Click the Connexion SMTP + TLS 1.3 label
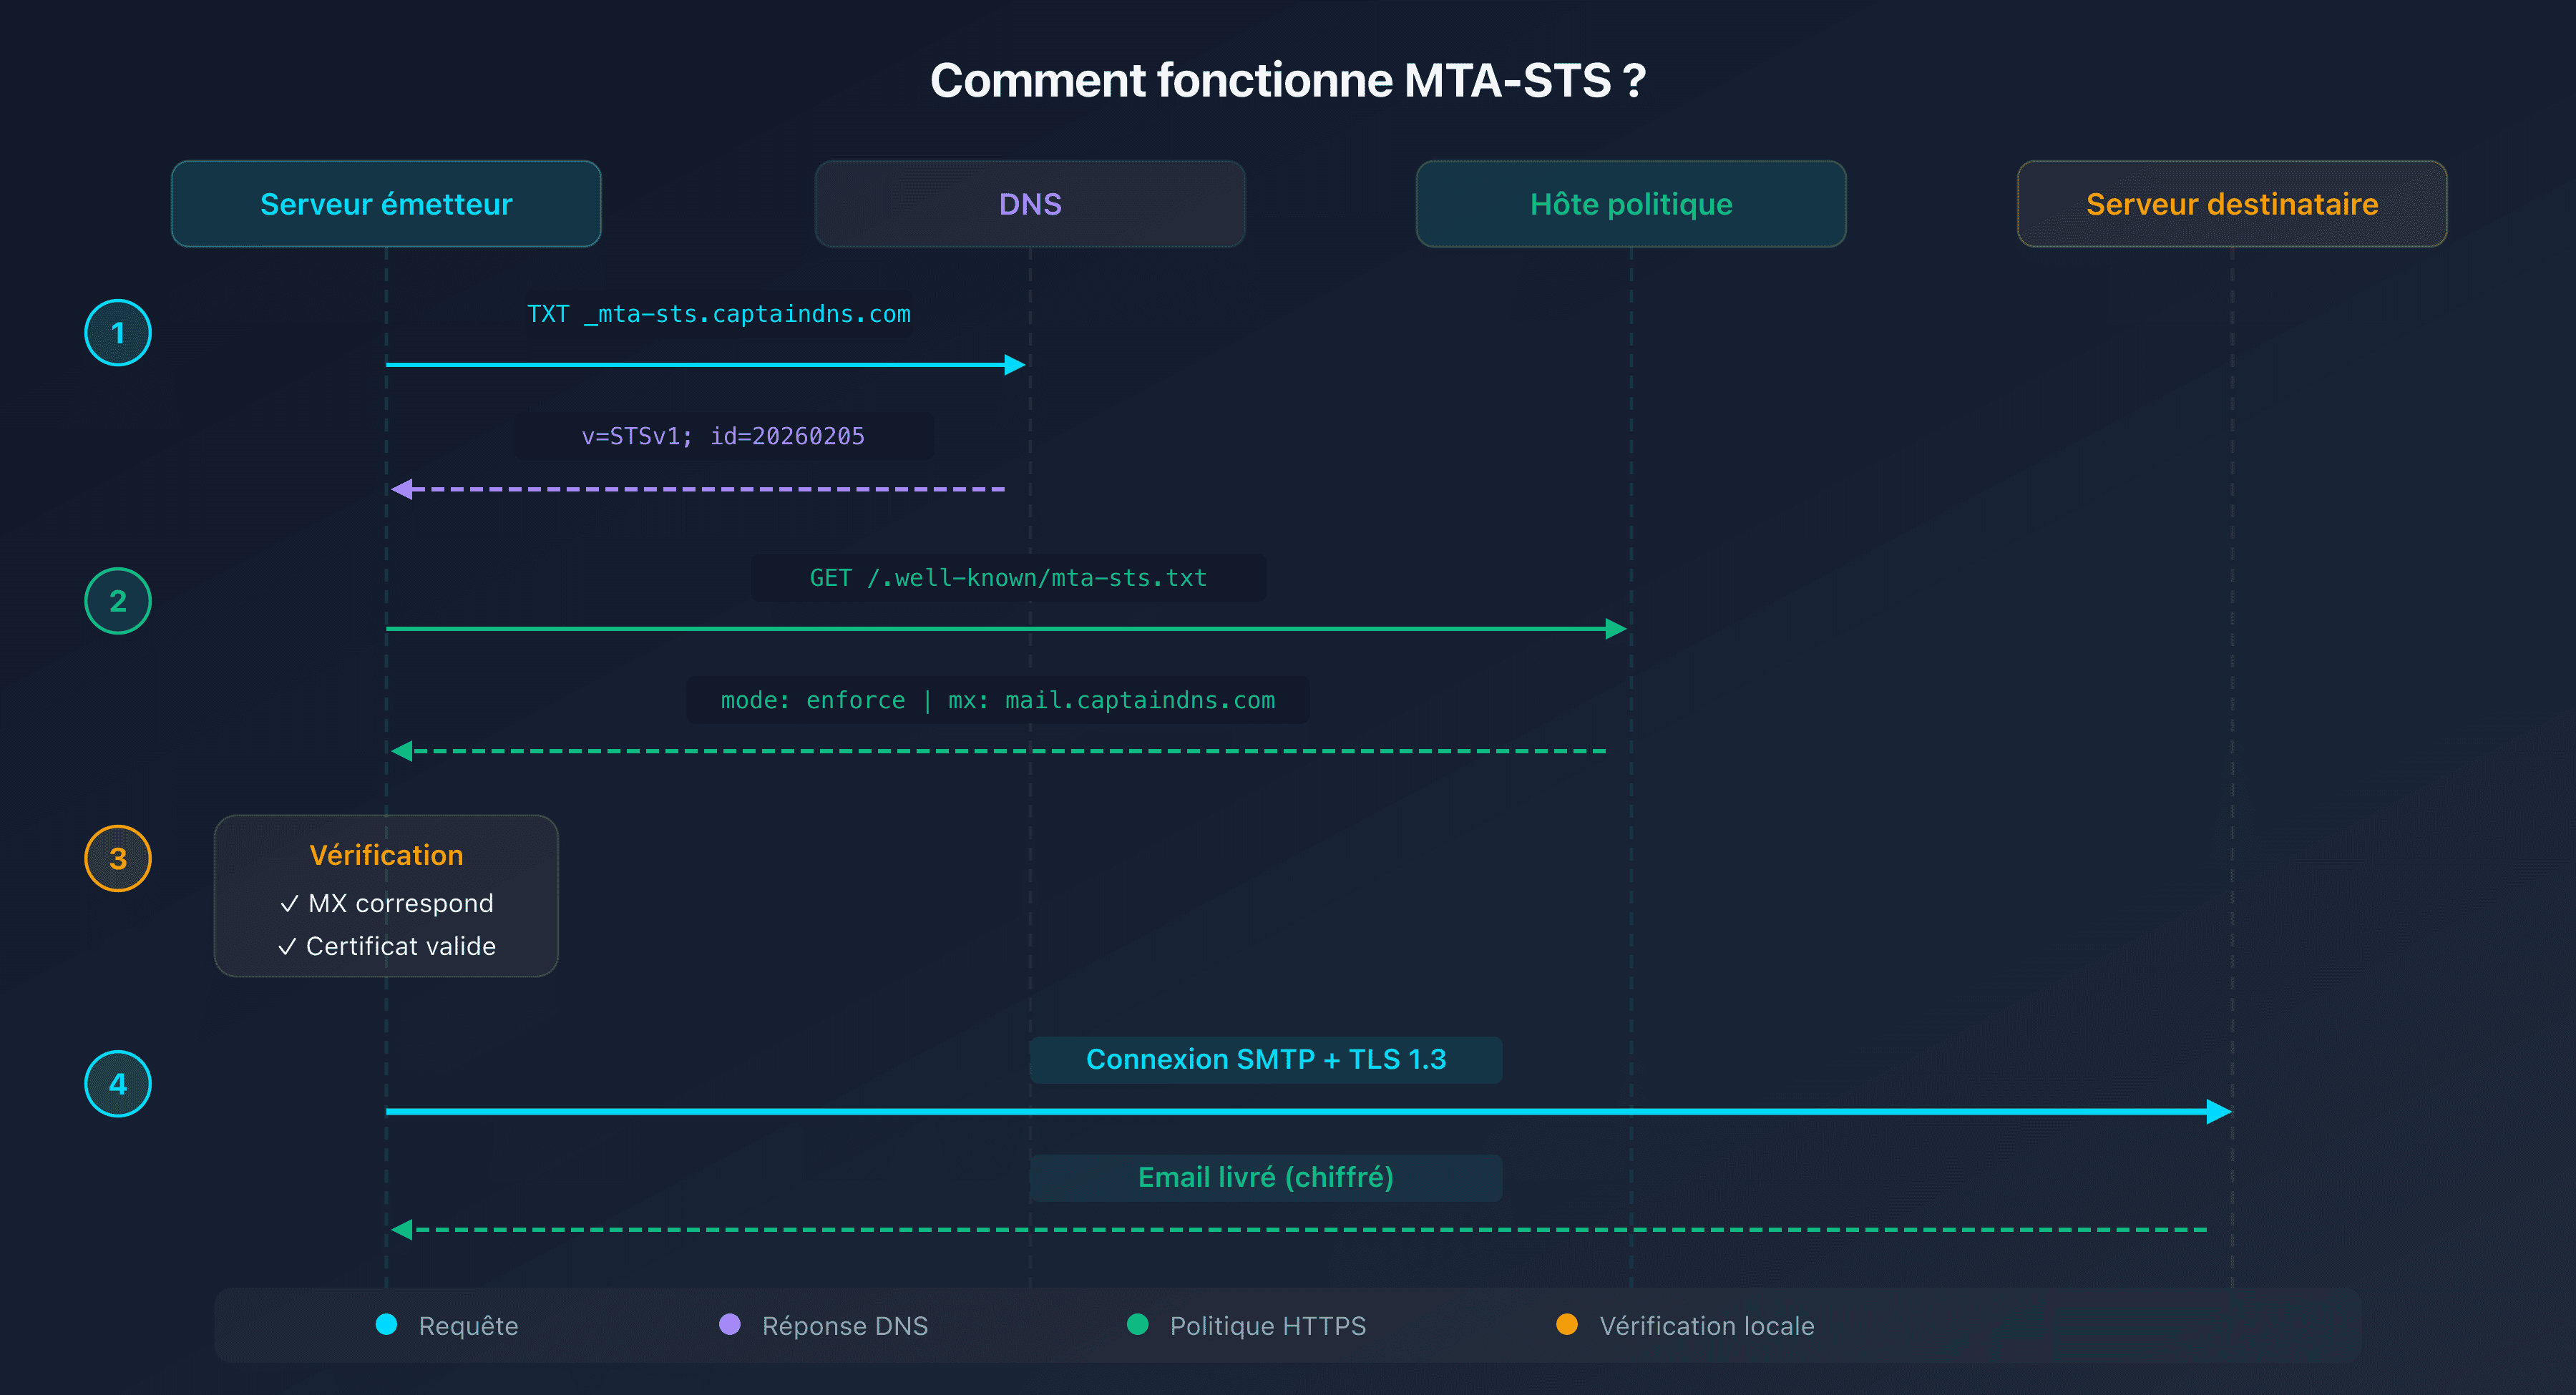Screen dimensions: 2576x1395 pyautogui.click(x=1266, y=1059)
